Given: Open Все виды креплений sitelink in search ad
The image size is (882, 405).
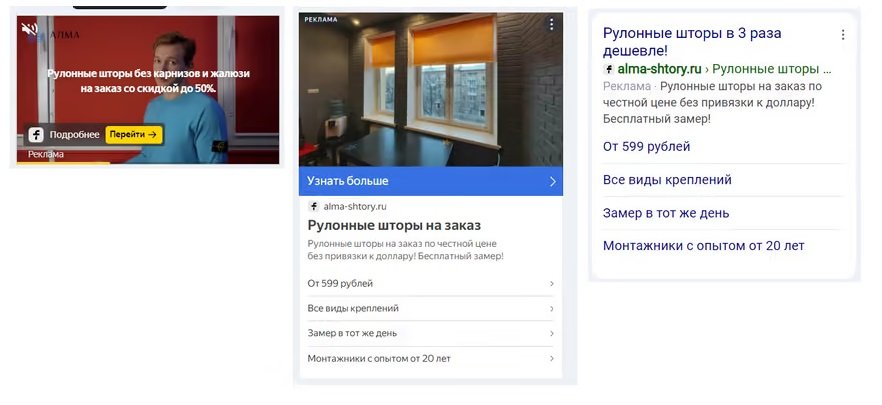Looking at the screenshot, I should click(667, 180).
